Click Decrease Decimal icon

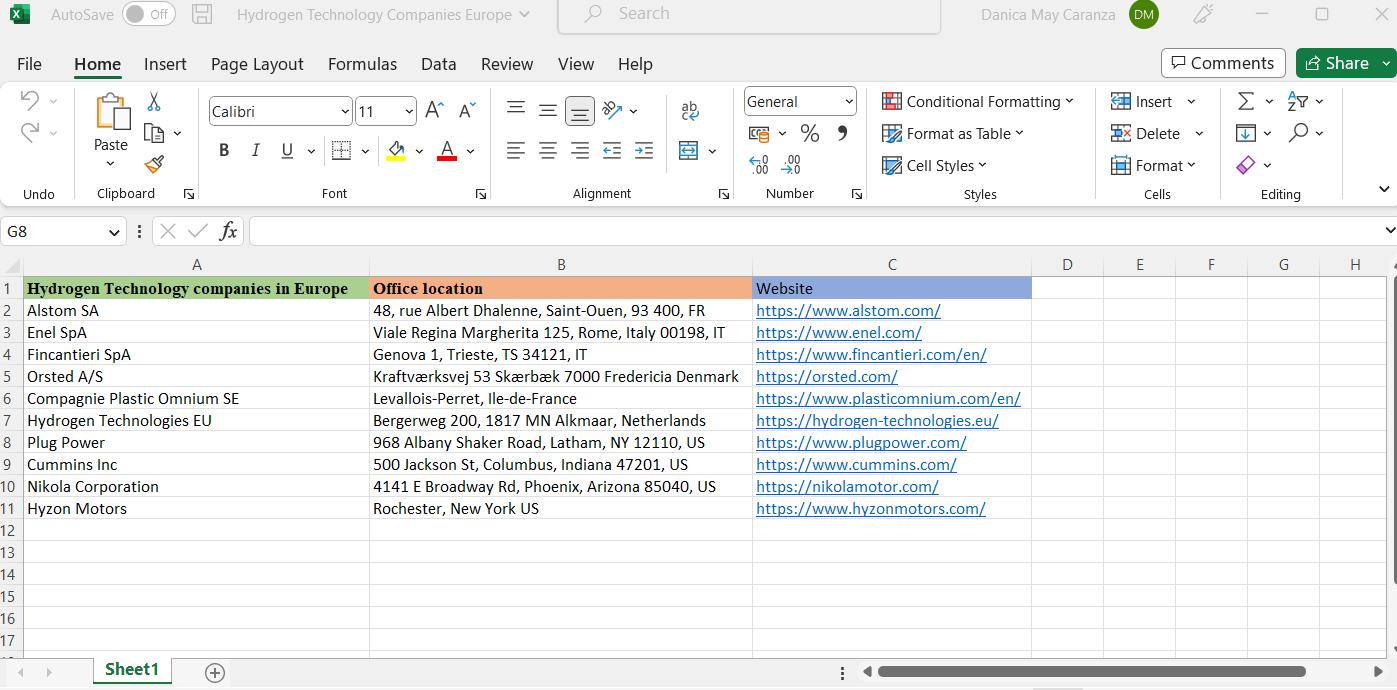click(x=791, y=165)
